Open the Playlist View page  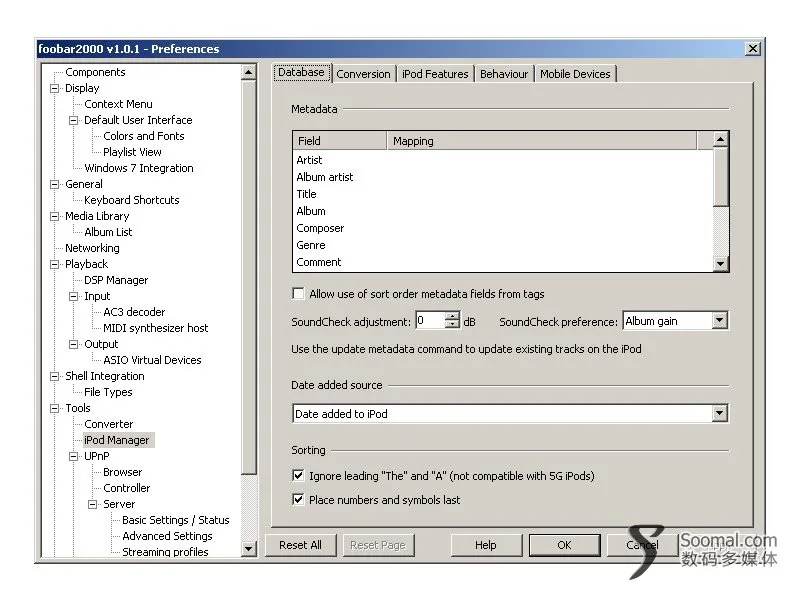(x=132, y=152)
